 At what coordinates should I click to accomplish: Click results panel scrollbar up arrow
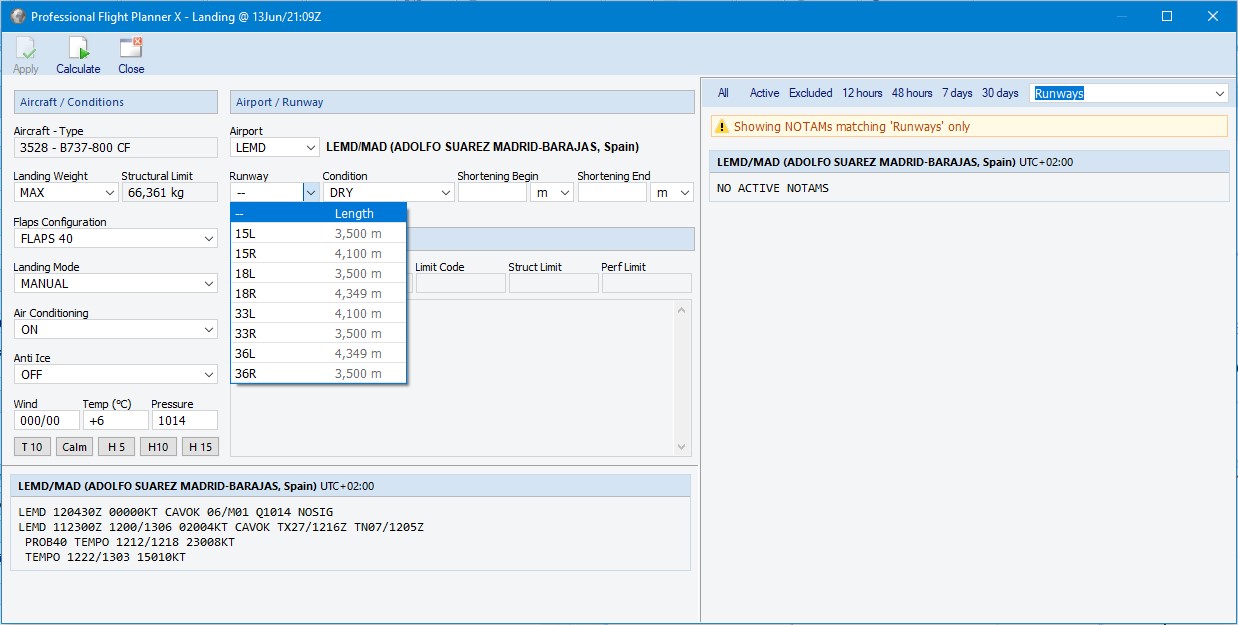683,309
